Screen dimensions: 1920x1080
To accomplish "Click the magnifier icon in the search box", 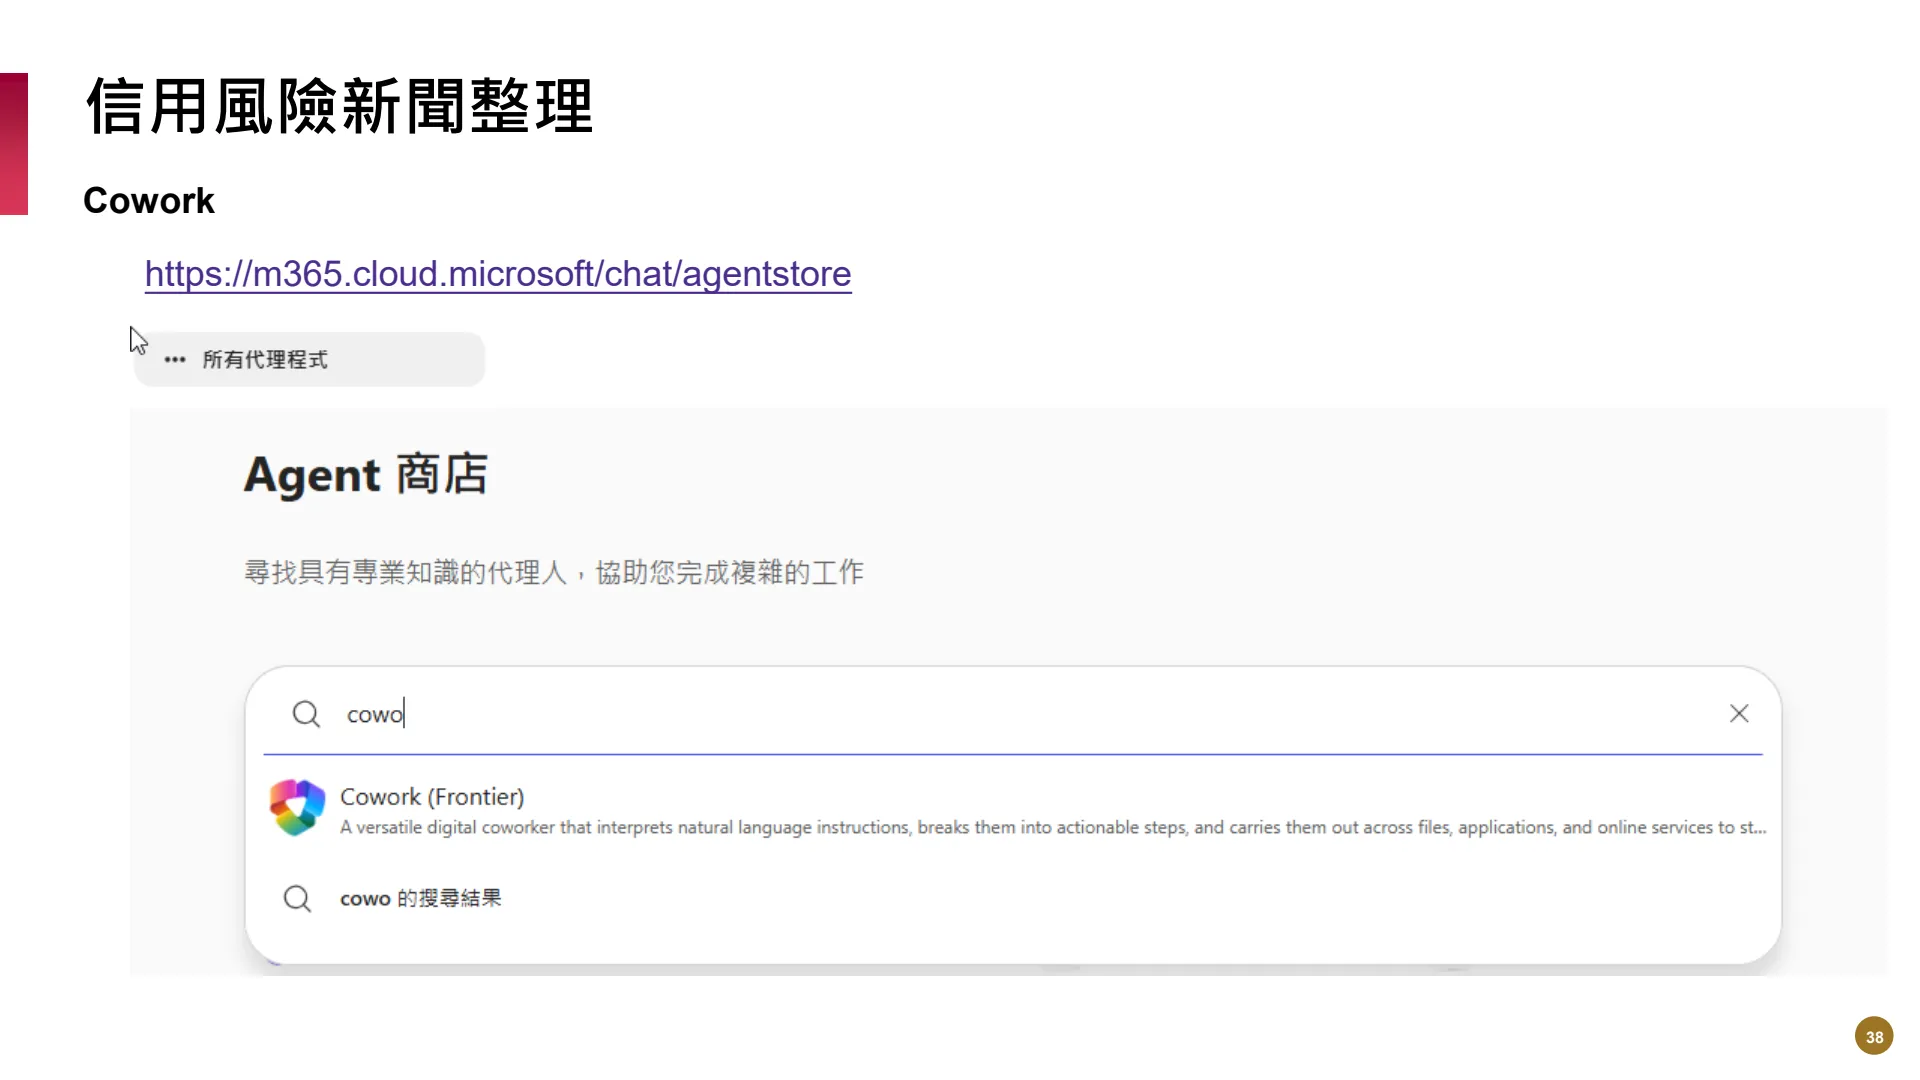I will pos(306,714).
